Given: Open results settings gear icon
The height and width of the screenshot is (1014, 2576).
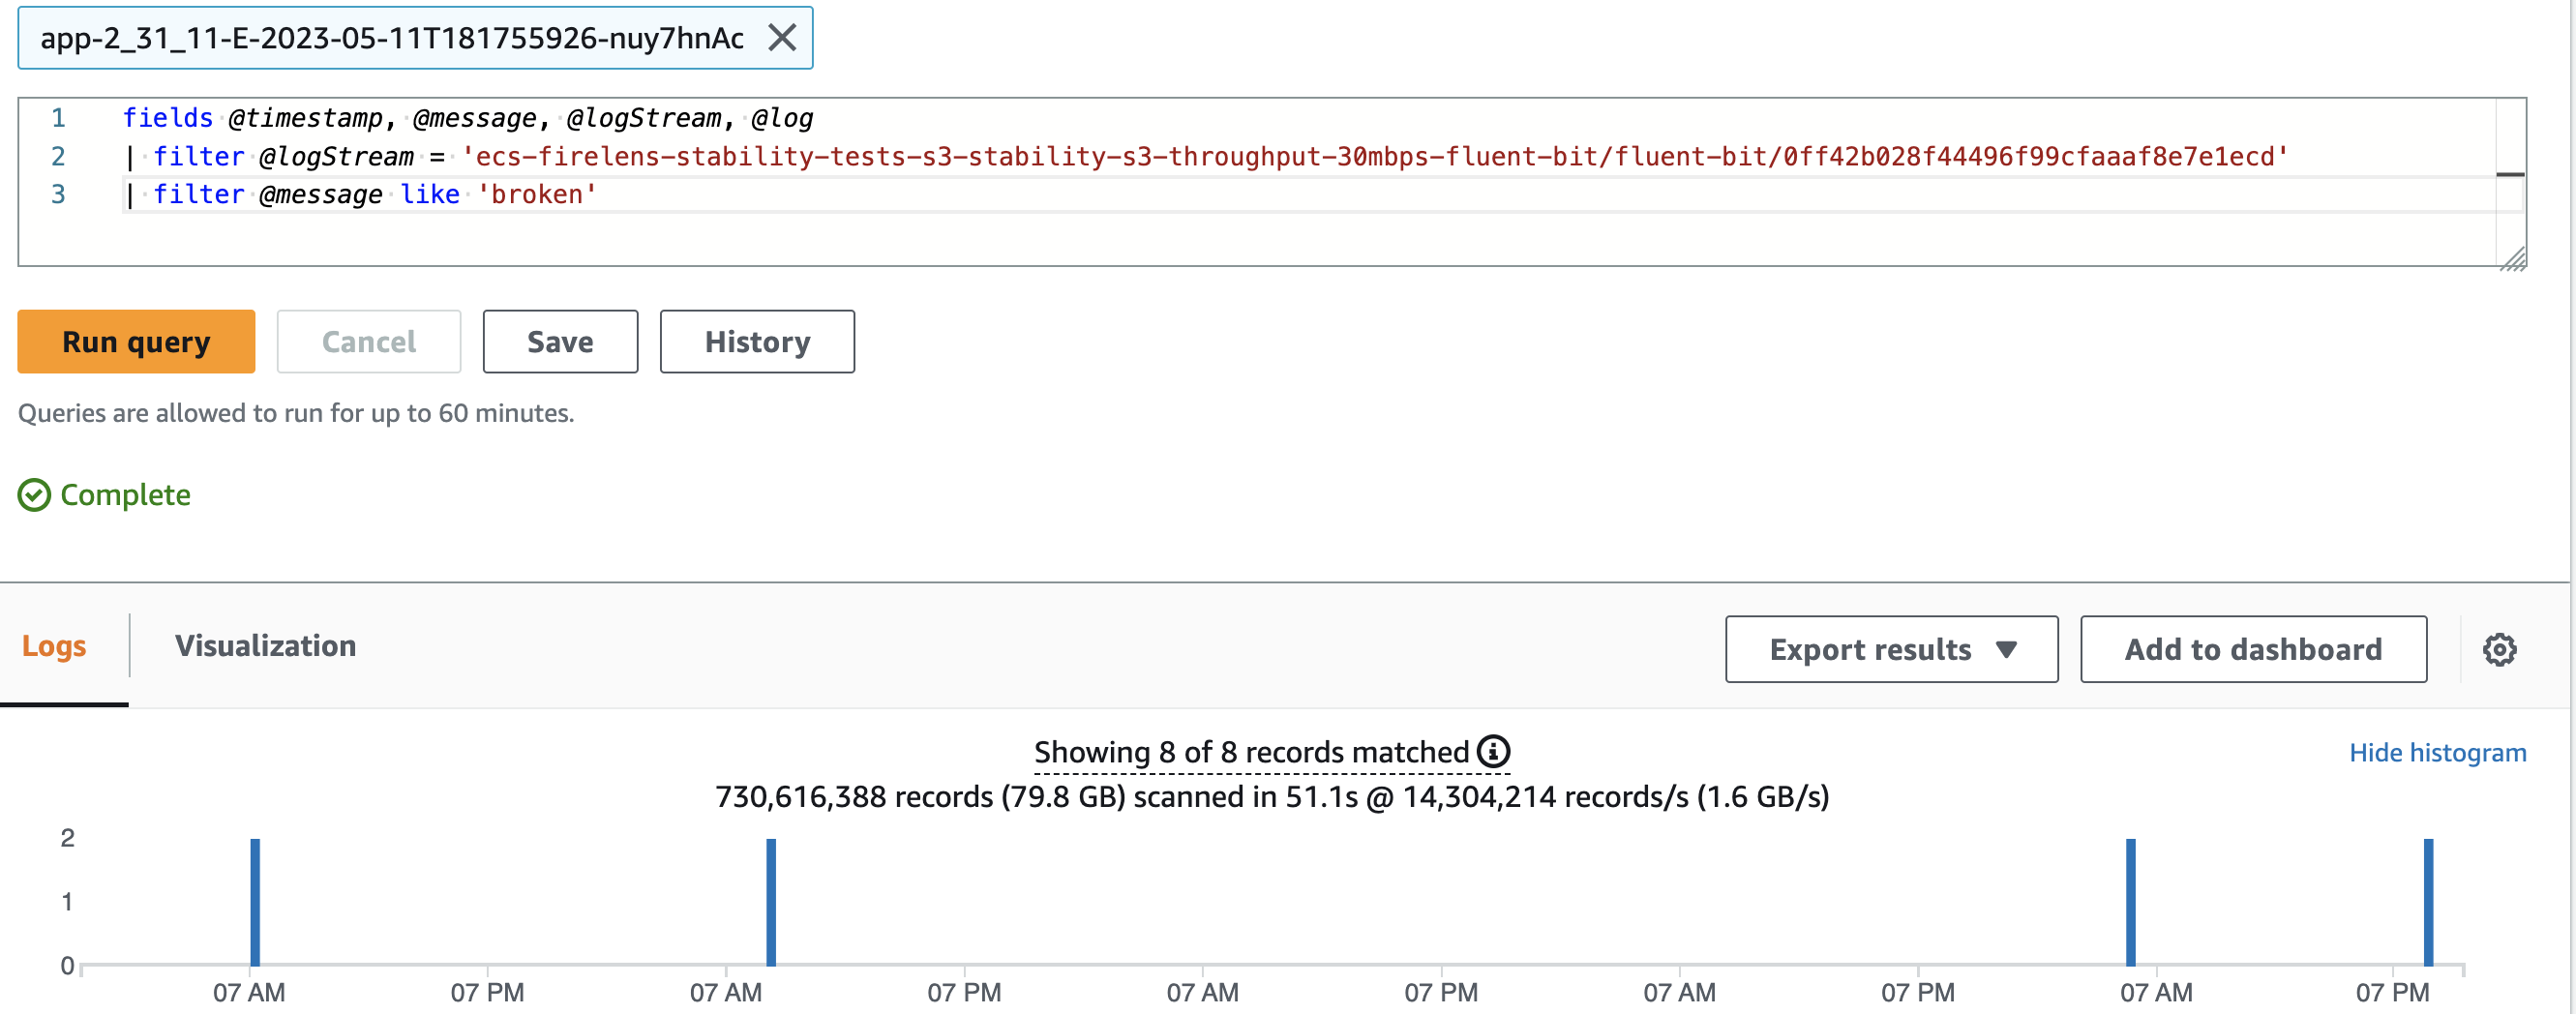Looking at the screenshot, I should tap(2499, 649).
